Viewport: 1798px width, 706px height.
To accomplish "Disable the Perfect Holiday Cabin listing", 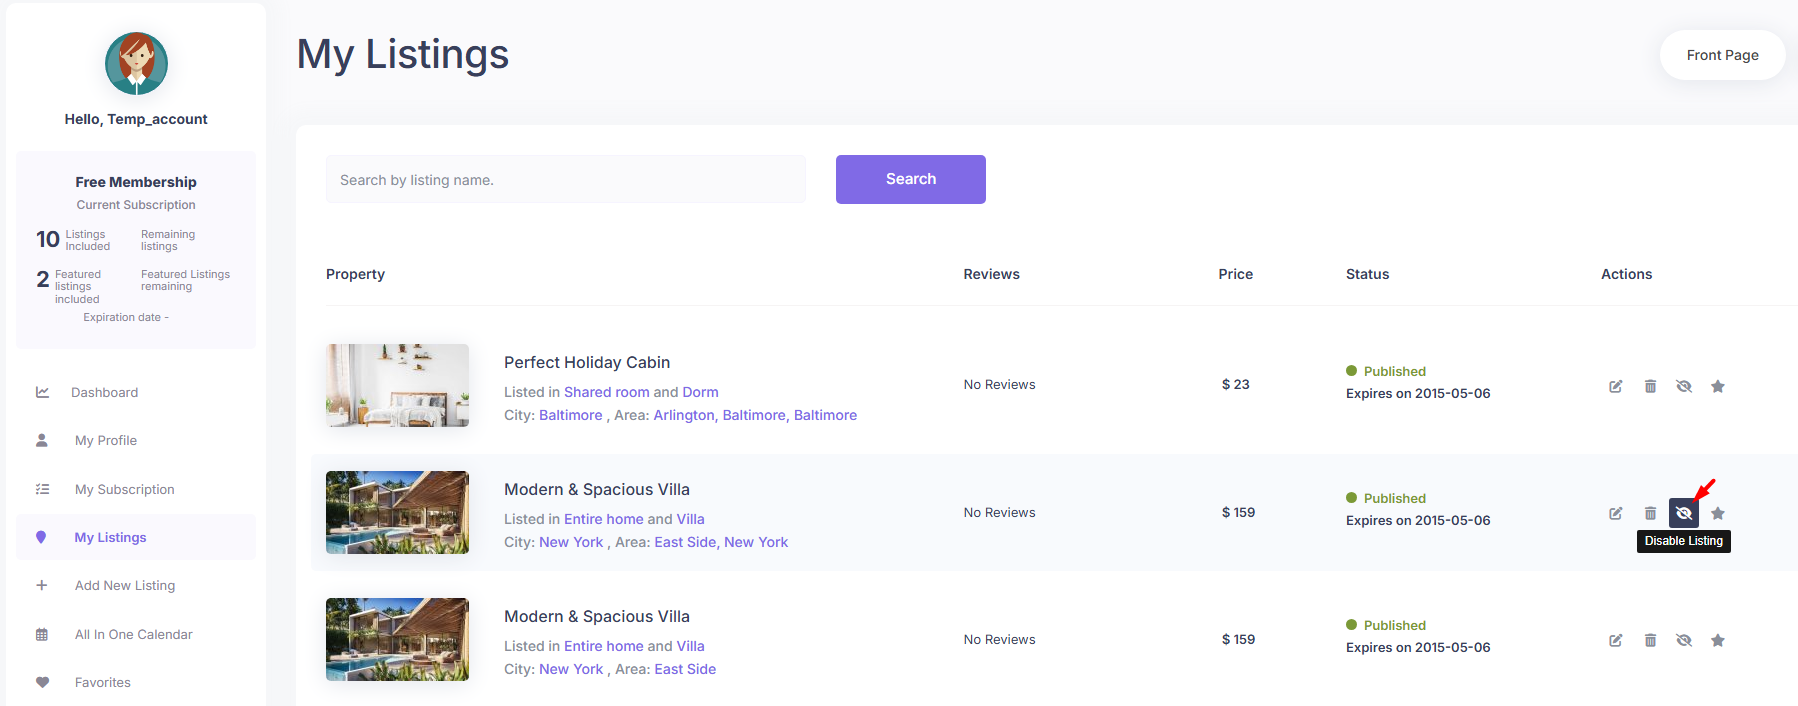I will pos(1684,386).
